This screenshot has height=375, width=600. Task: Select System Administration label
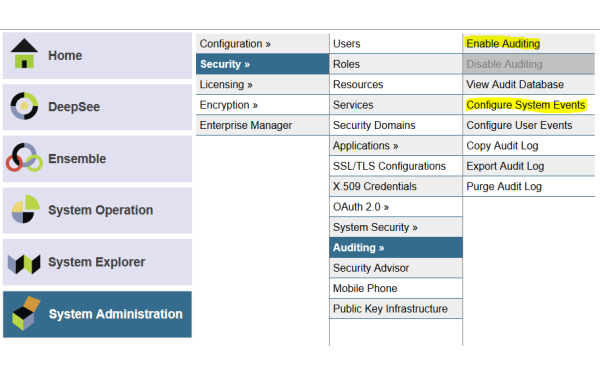click(x=116, y=314)
